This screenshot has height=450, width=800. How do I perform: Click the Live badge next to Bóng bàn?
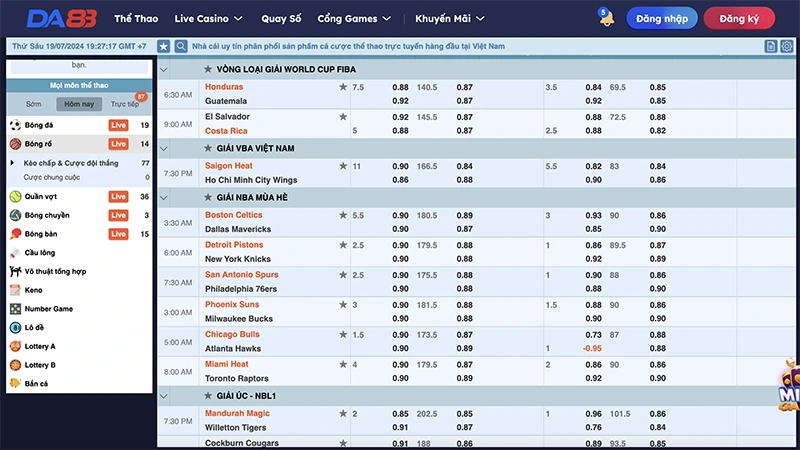click(118, 234)
